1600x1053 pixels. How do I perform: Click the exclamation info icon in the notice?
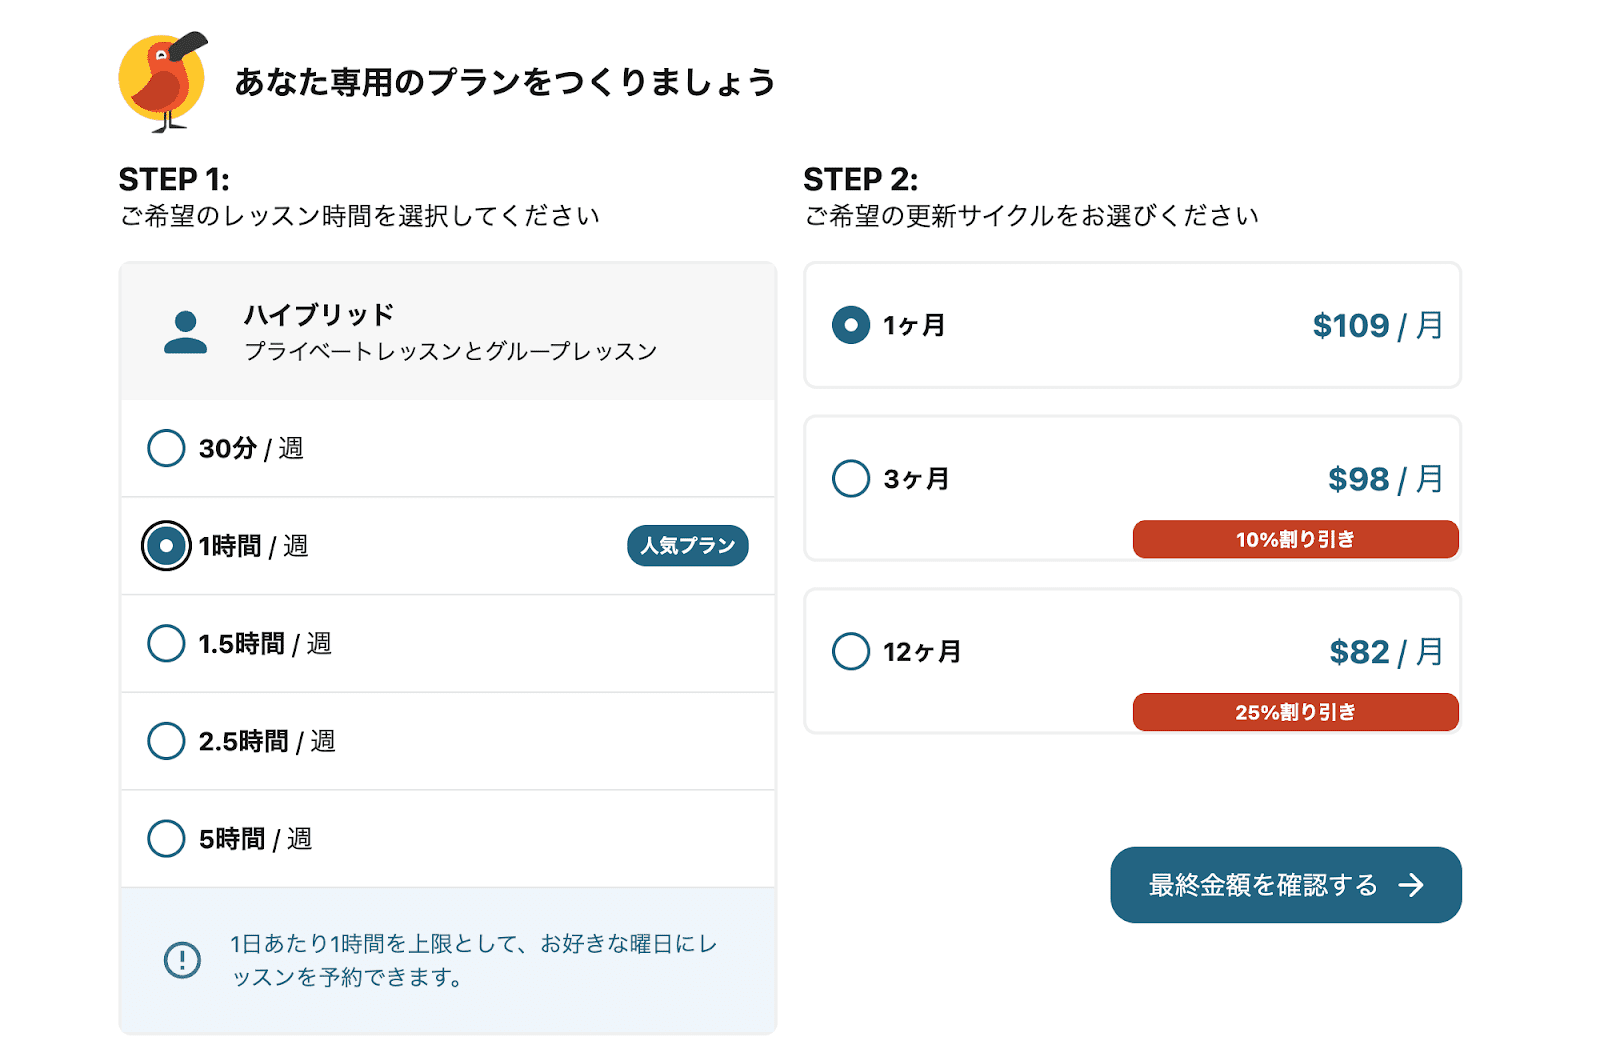click(x=182, y=960)
